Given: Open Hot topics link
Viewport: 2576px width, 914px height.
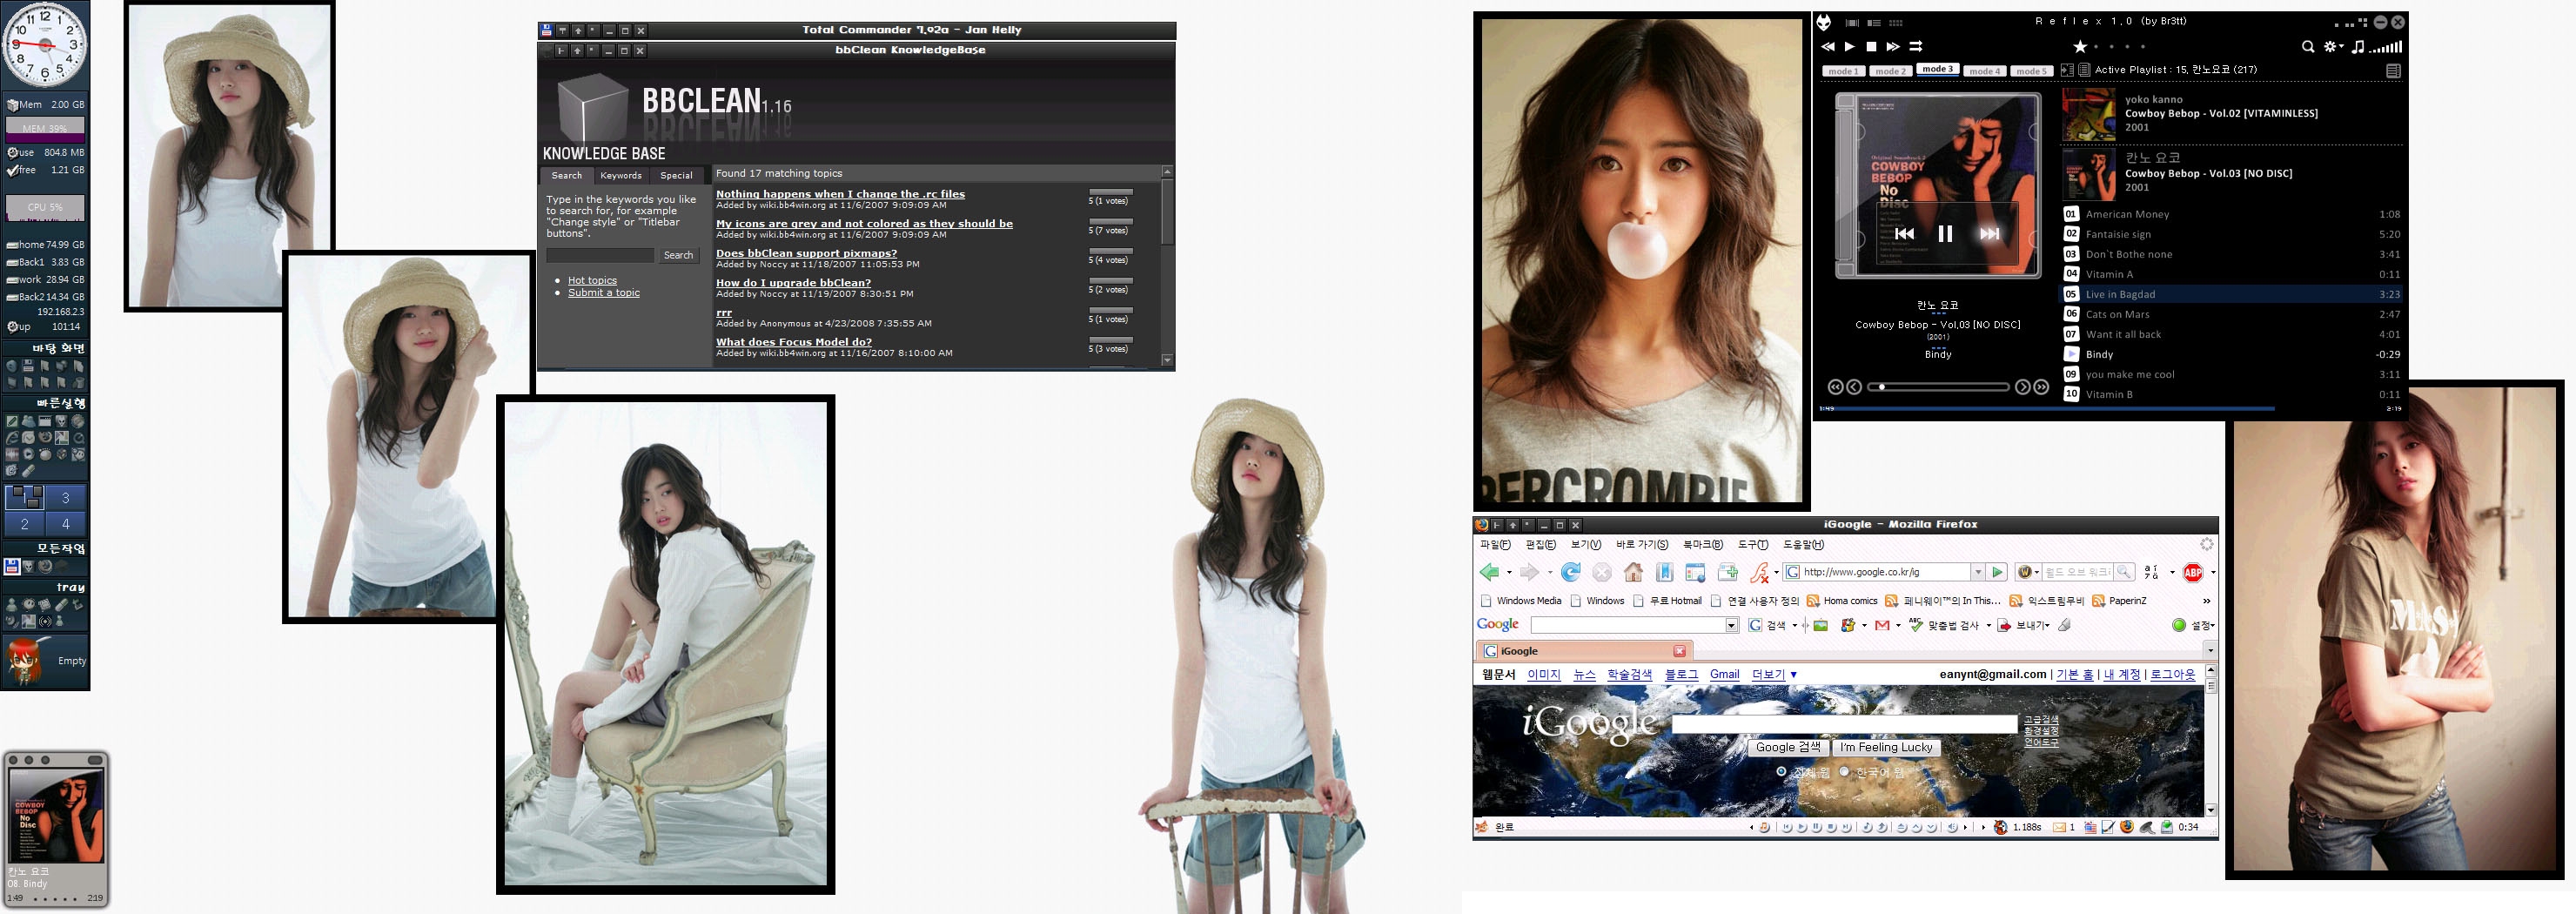Looking at the screenshot, I should 592,280.
